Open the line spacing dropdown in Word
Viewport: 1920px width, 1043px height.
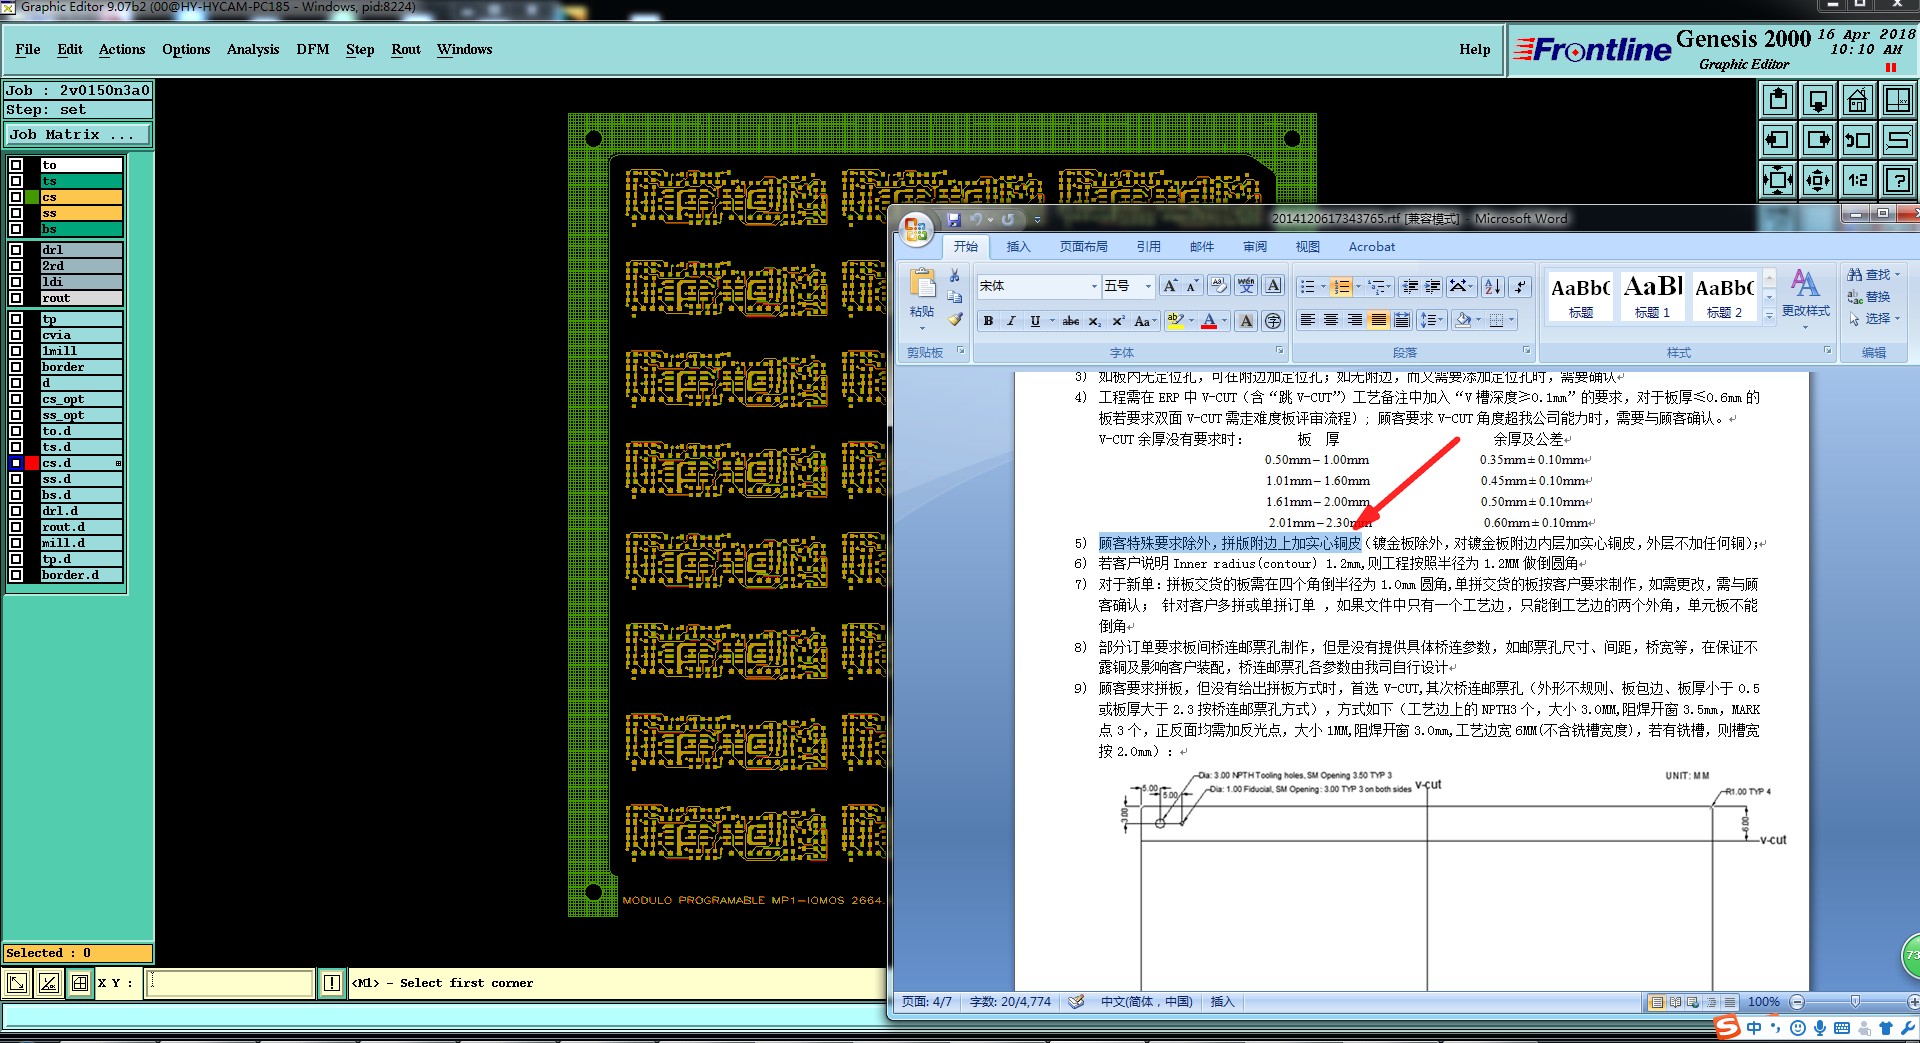point(1432,320)
